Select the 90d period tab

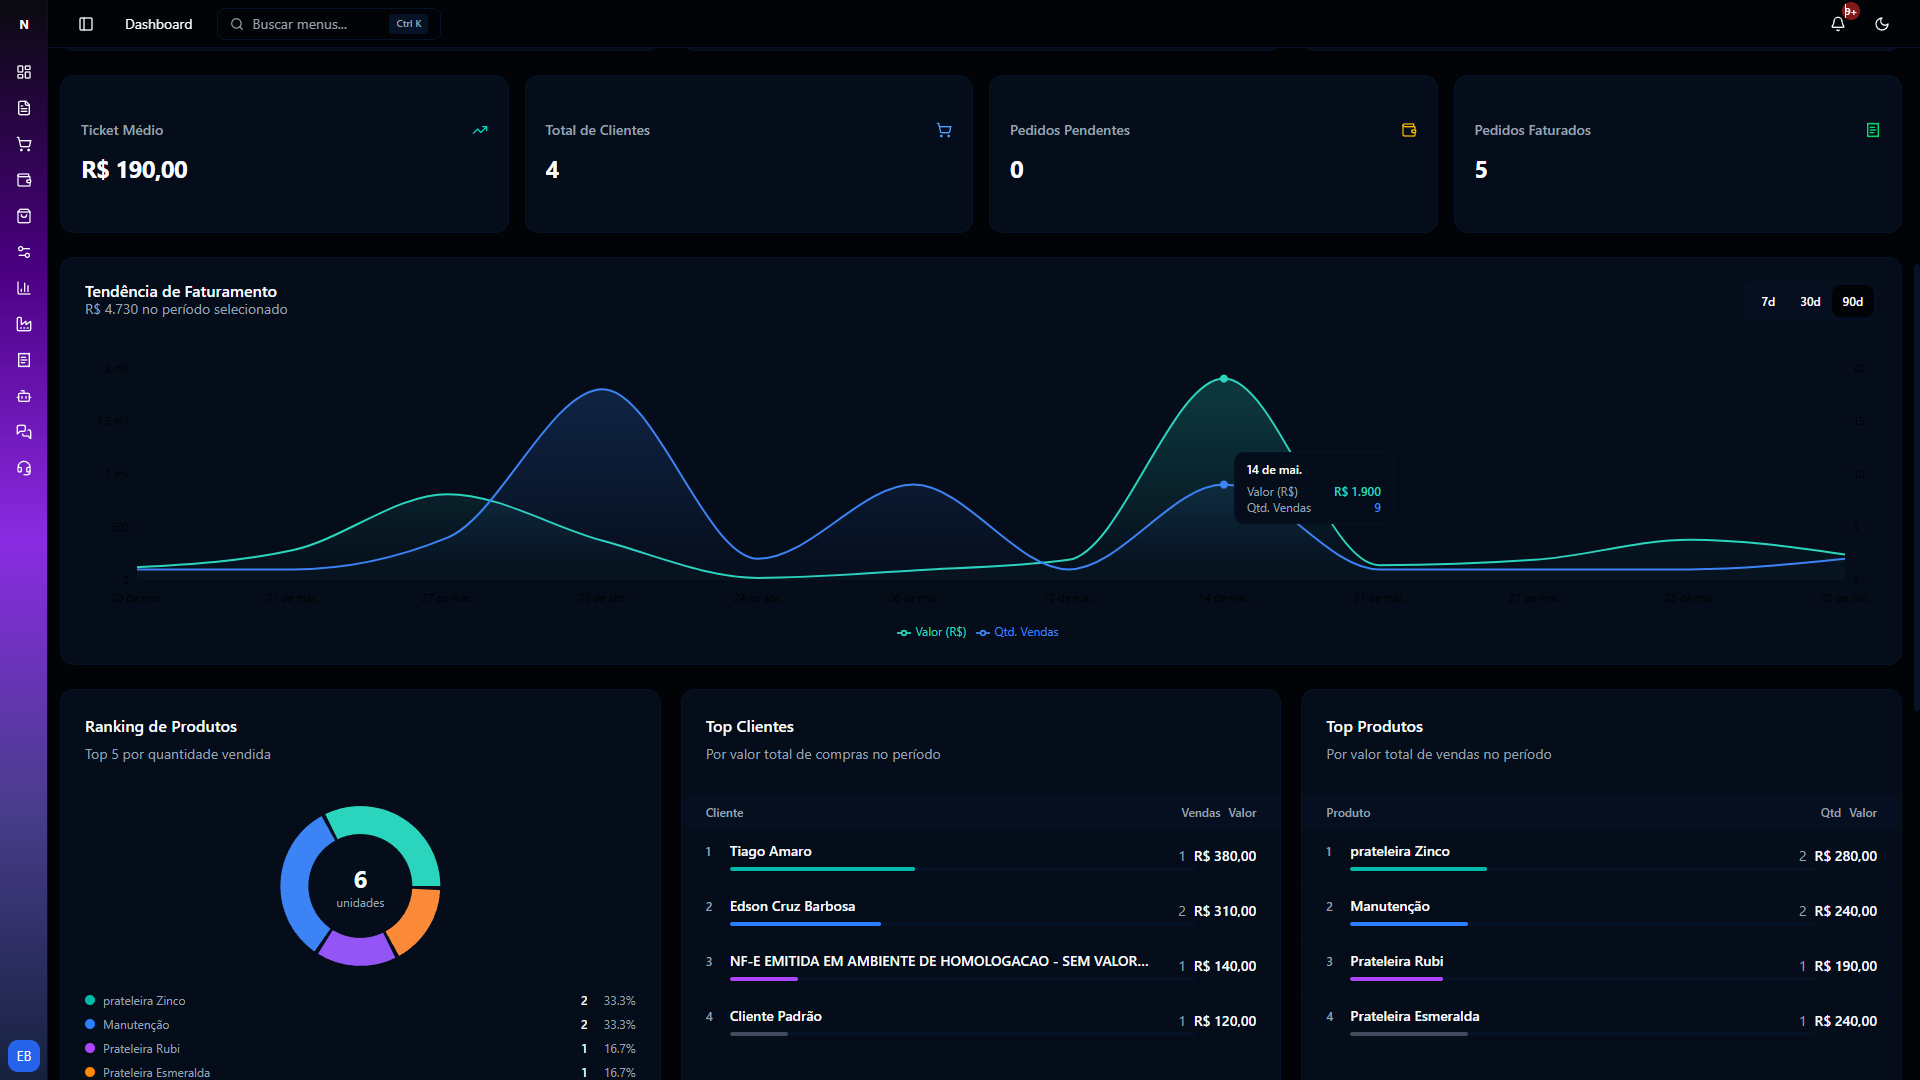point(1853,302)
